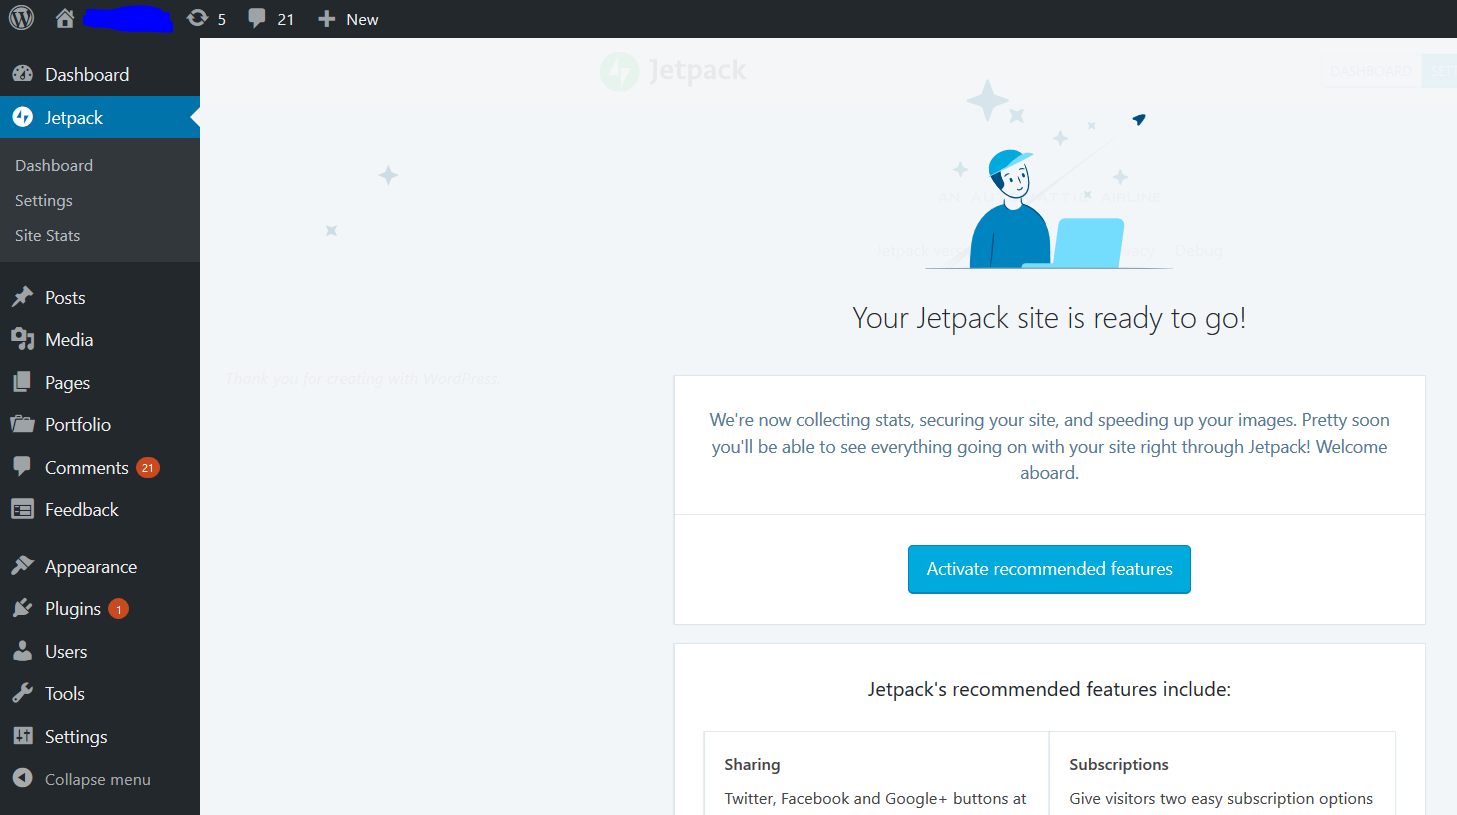Screen dimensions: 1457x815
Task: Click Activate recommended features button
Action: point(1049,569)
